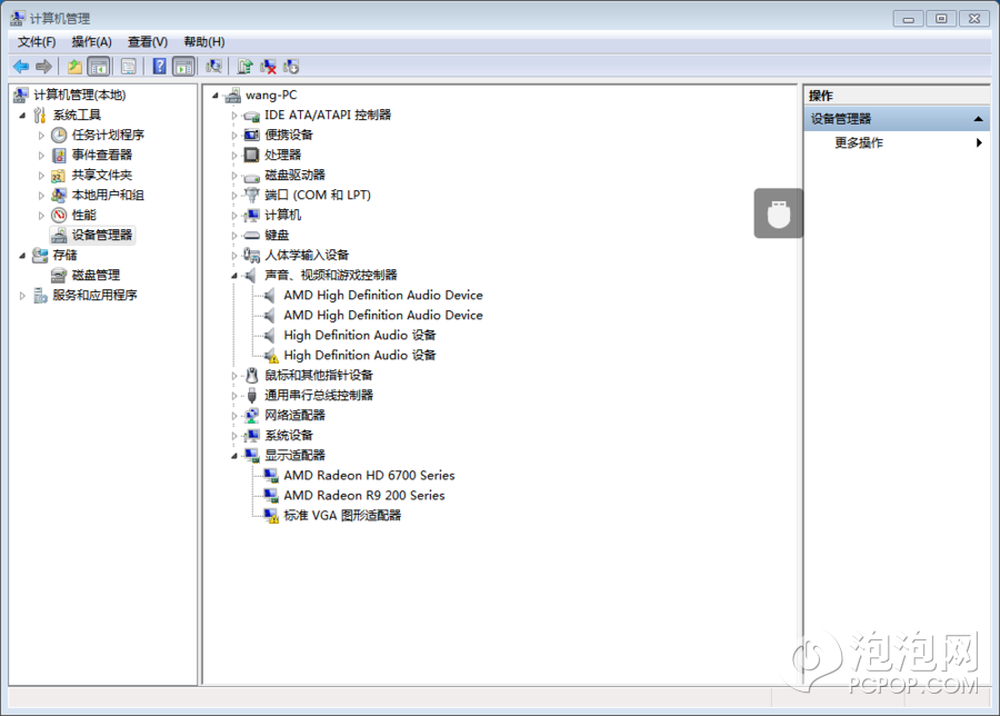Screen dimensions: 1000x716
Task: Open the 操作(A) menu
Action: click(x=91, y=42)
